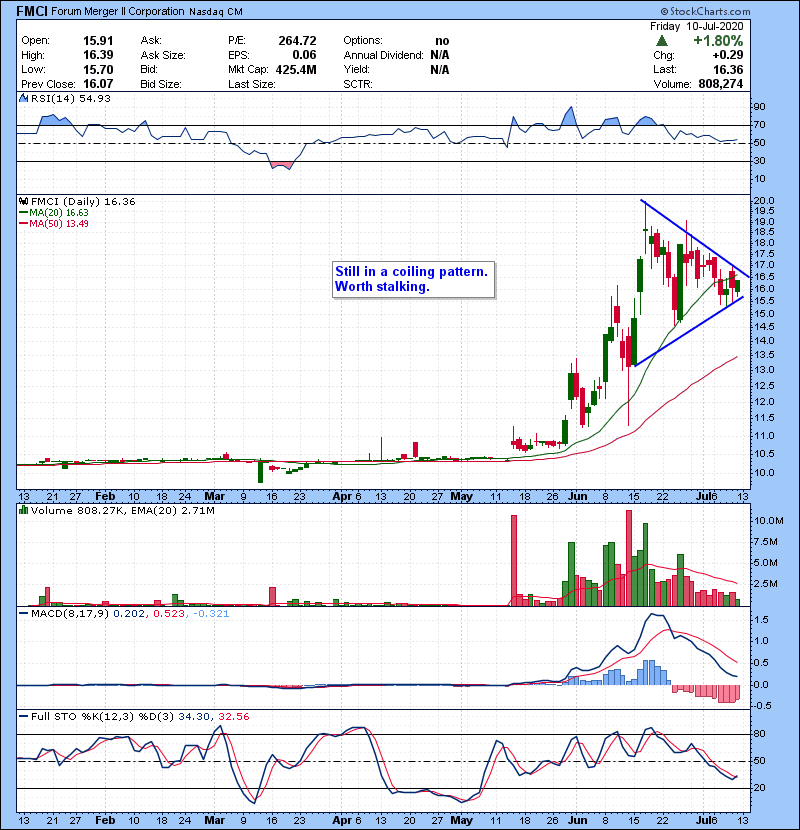Click the green up-arrow change indicator
Screen dimensions: 800x830
point(662,40)
